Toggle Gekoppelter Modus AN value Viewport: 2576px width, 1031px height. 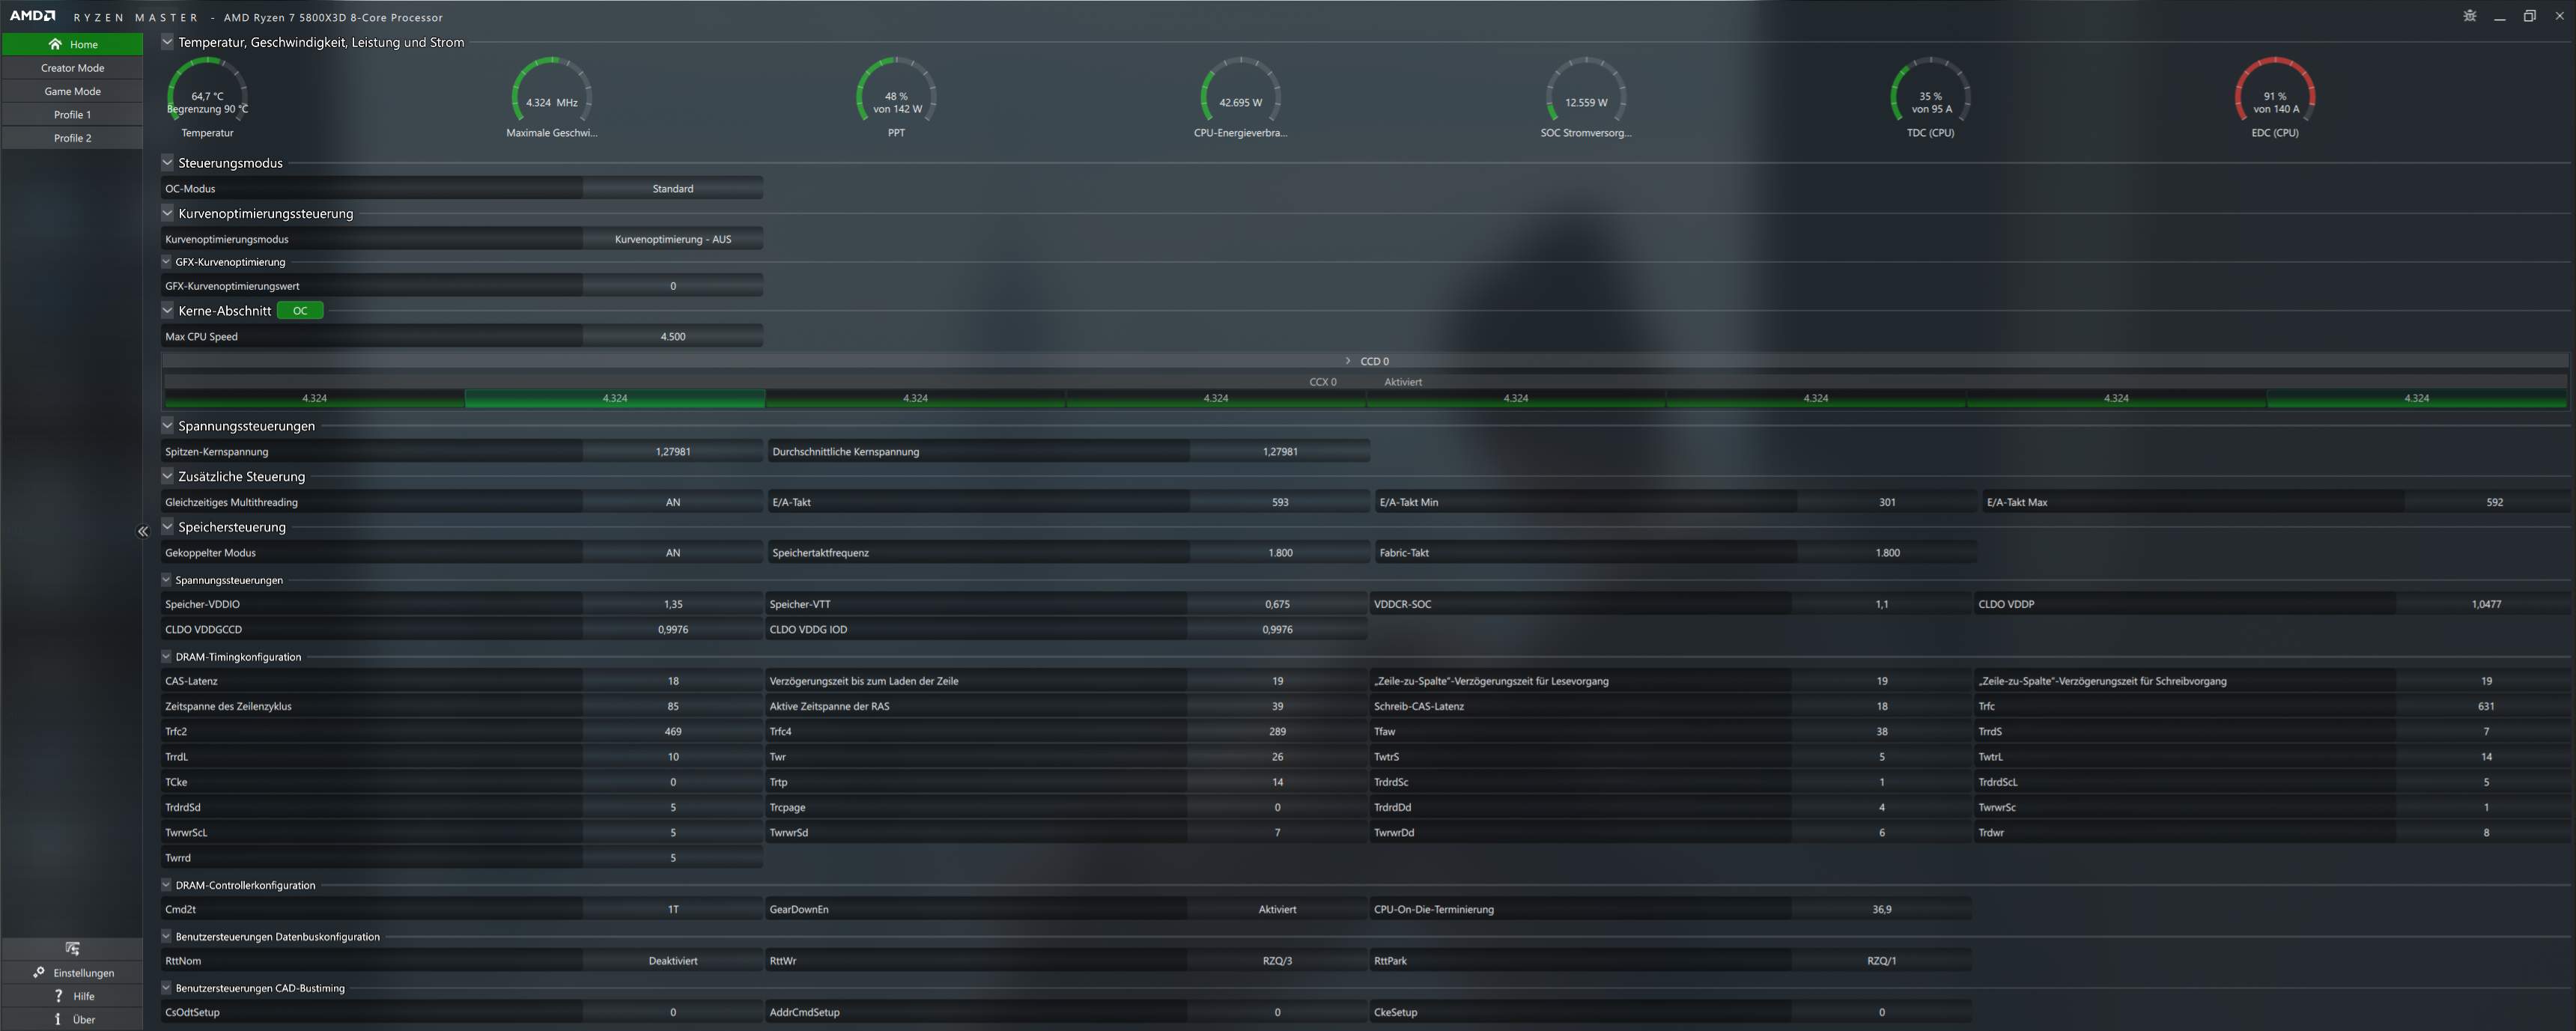point(672,553)
